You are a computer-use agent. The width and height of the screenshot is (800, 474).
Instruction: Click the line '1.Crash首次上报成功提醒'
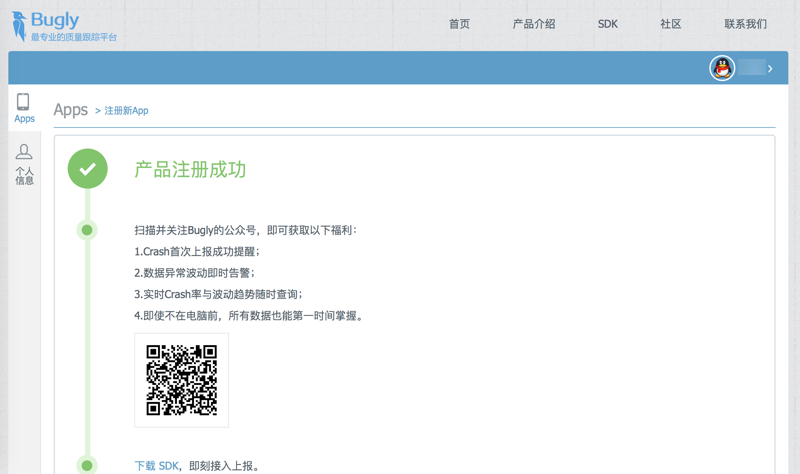(x=197, y=252)
